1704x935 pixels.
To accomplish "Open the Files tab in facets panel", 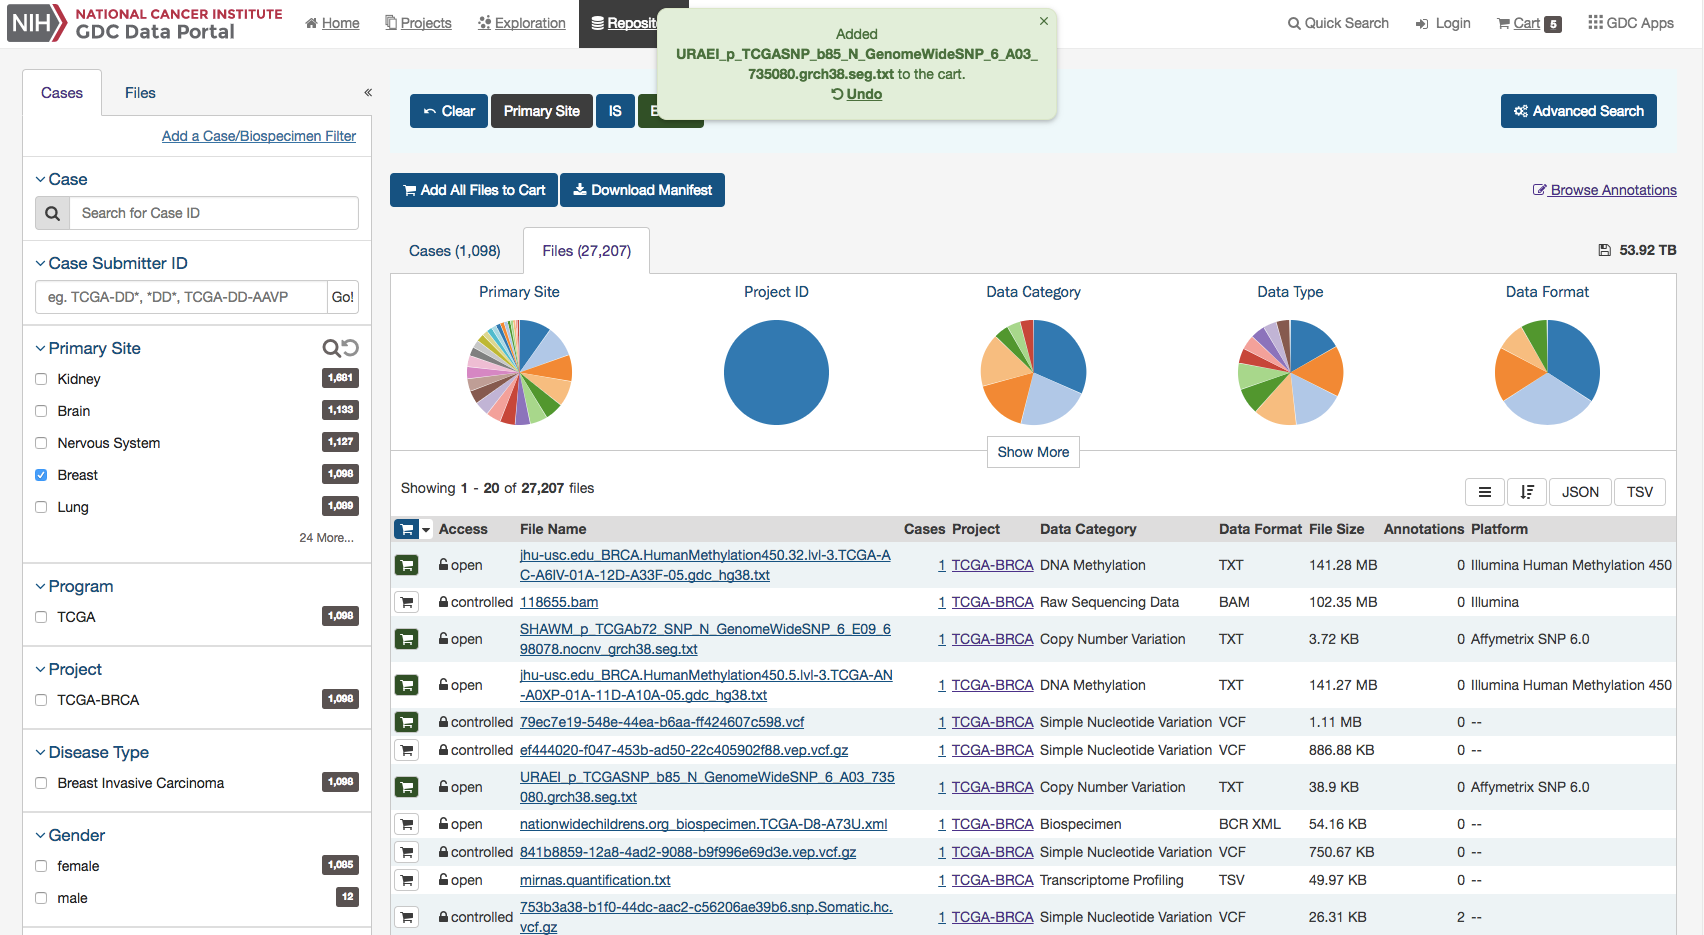I will [x=140, y=93].
